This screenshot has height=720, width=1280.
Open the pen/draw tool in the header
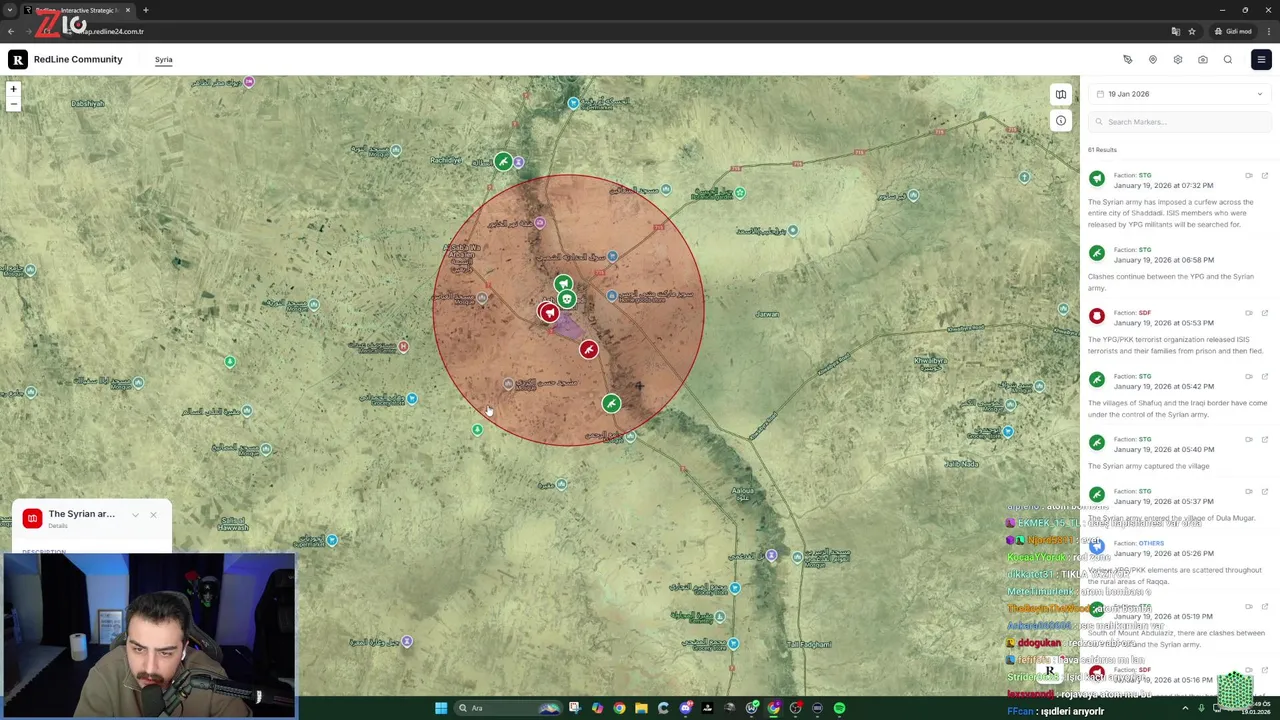(x=1127, y=59)
